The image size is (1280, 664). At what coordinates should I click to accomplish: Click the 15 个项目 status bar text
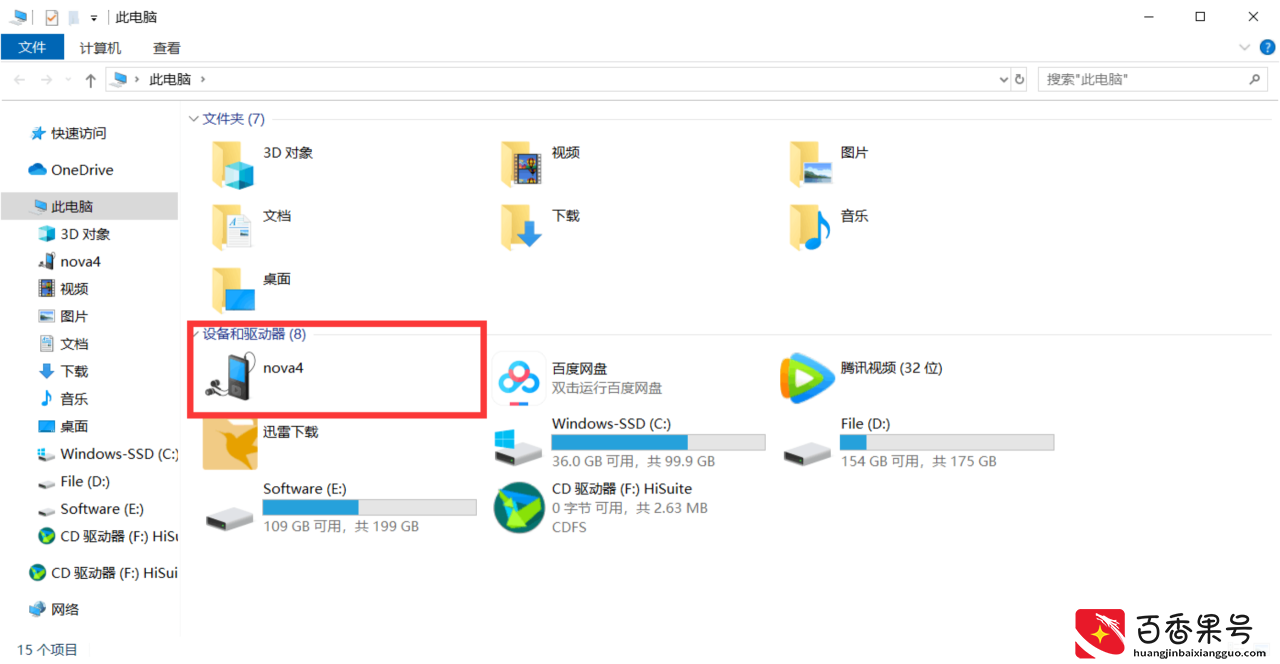click(x=47, y=650)
